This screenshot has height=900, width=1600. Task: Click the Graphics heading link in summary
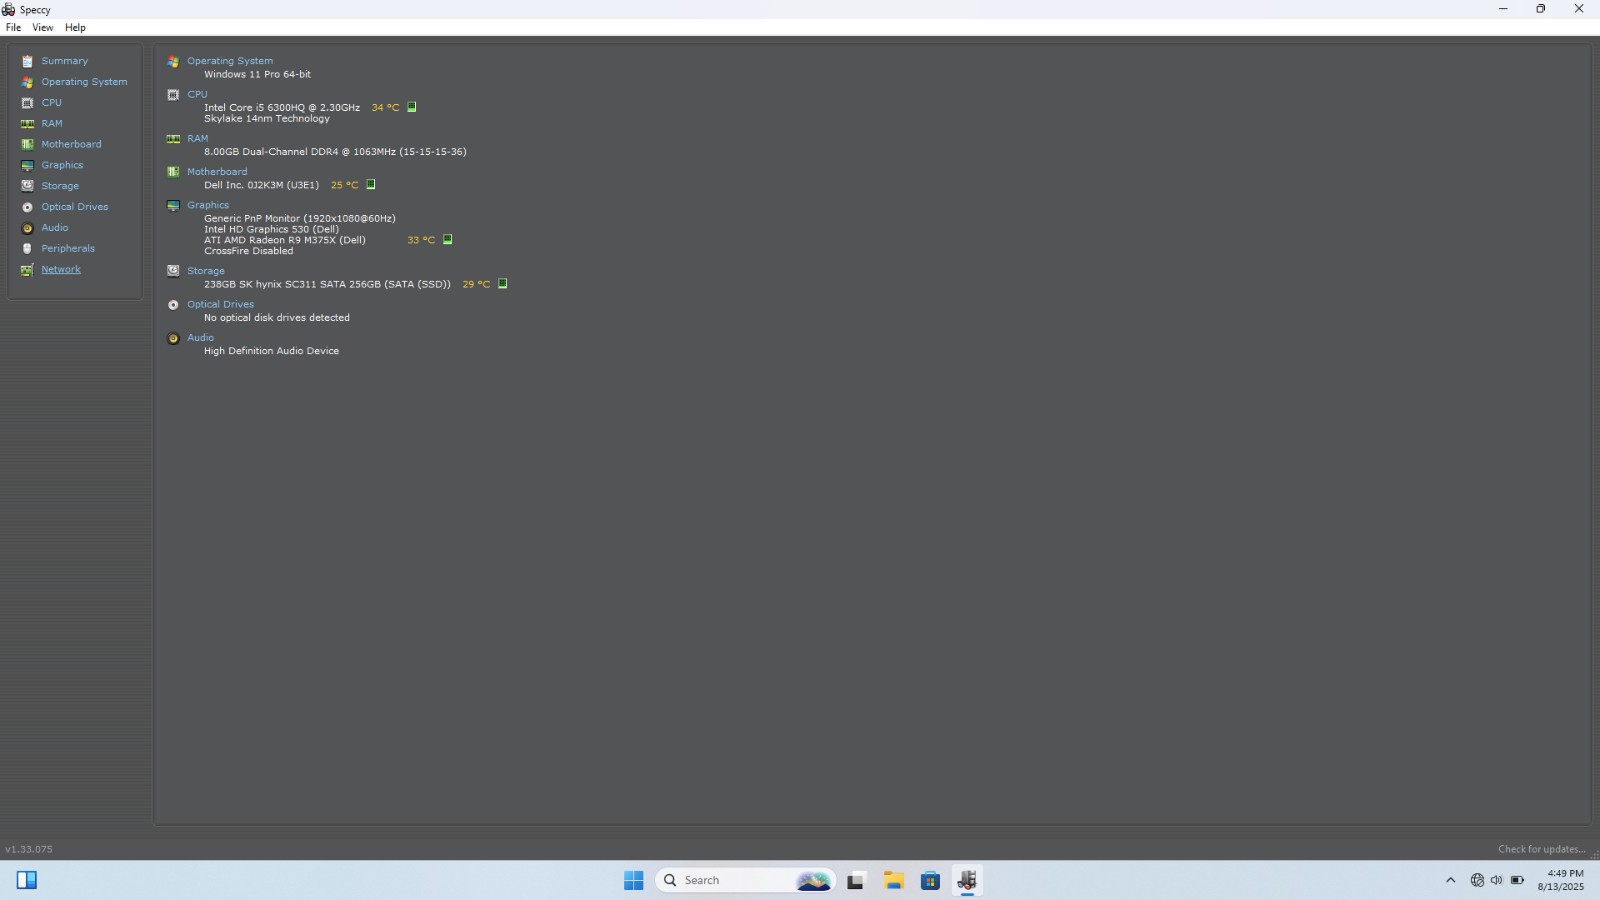point(208,205)
